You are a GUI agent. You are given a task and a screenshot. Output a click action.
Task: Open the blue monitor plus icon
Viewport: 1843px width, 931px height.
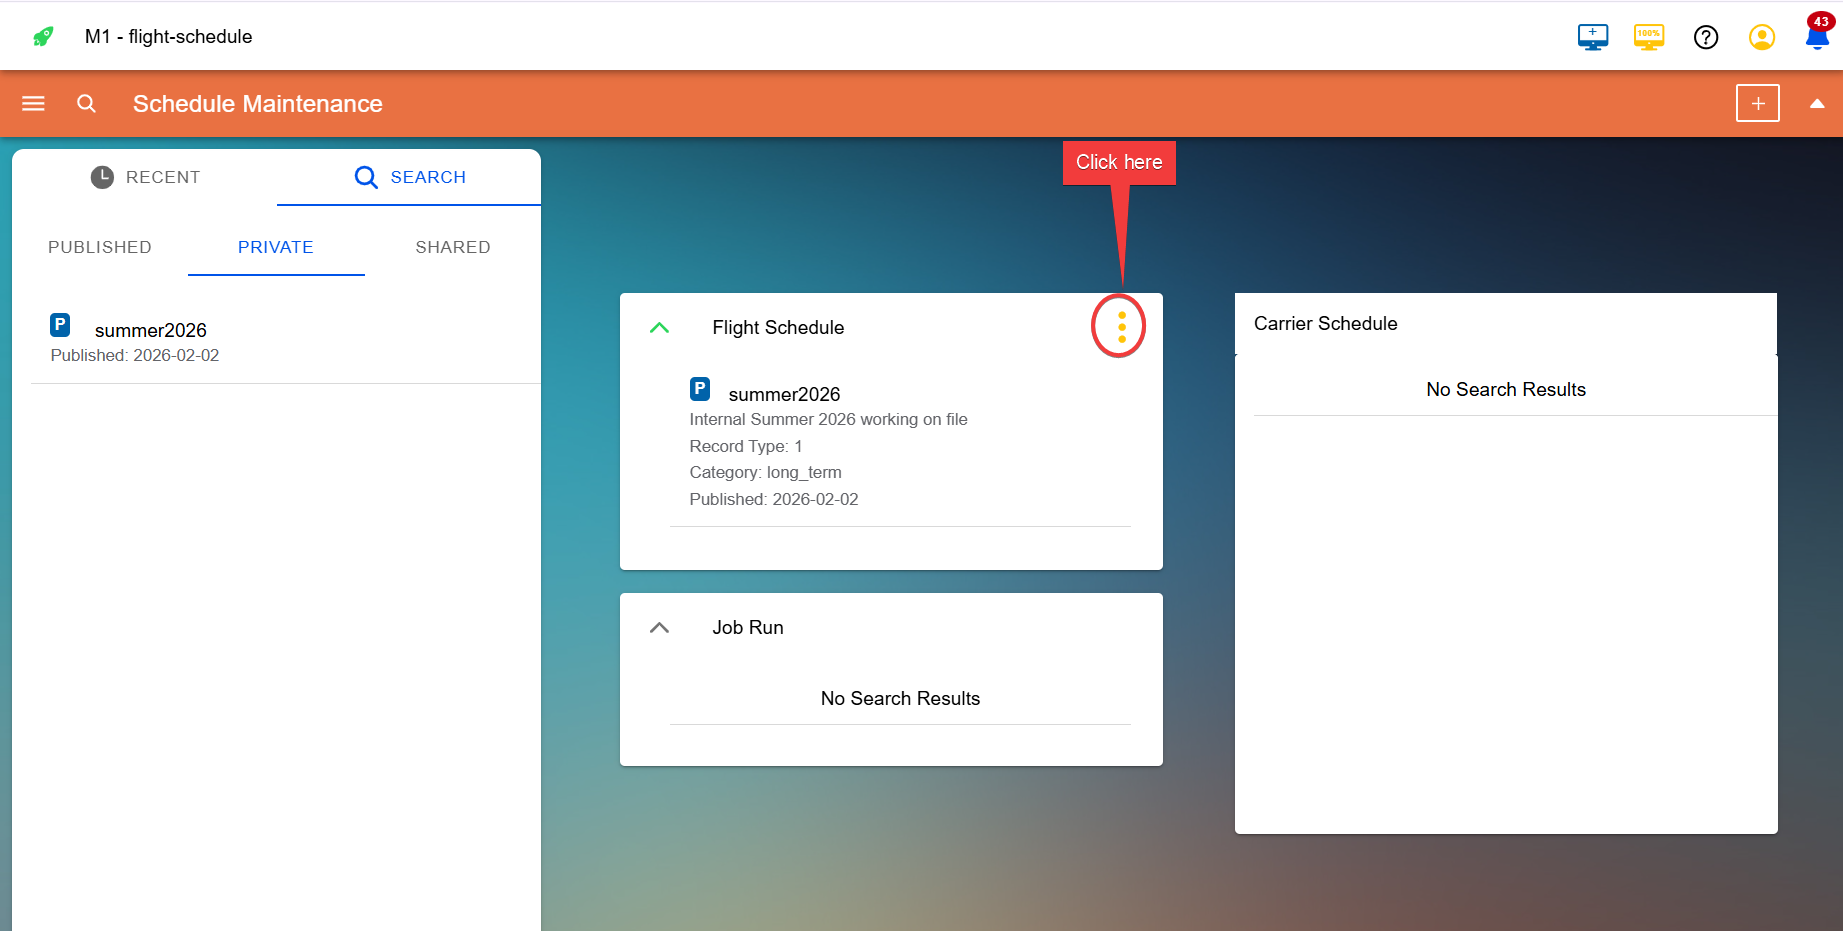pos(1593,37)
